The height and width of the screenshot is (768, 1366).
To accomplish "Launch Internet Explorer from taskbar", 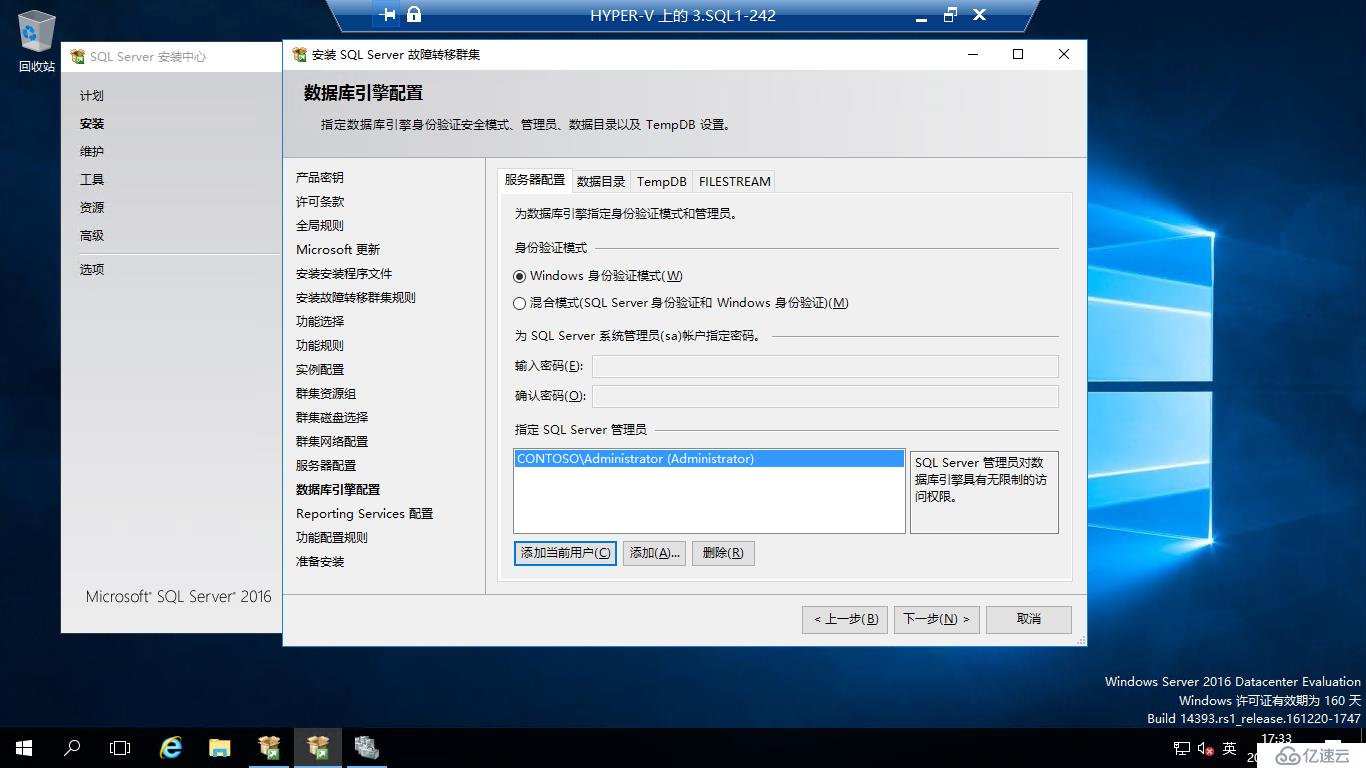I will click(x=172, y=747).
